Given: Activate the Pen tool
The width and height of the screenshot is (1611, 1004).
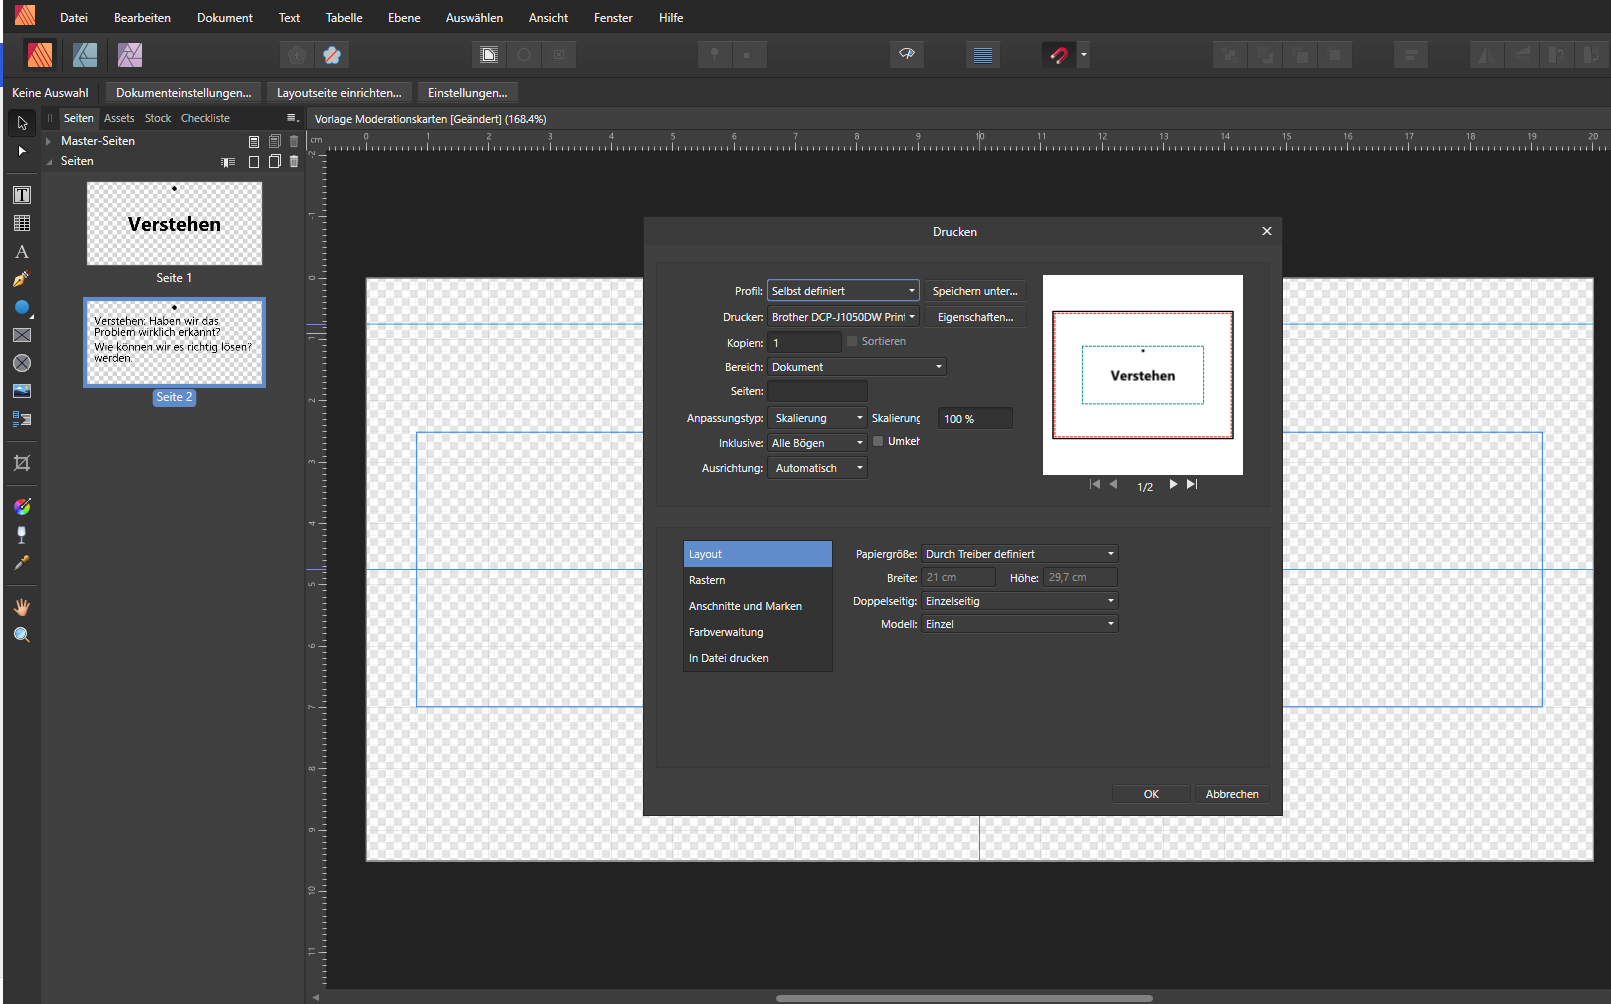Looking at the screenshot, I should point(22,279).
